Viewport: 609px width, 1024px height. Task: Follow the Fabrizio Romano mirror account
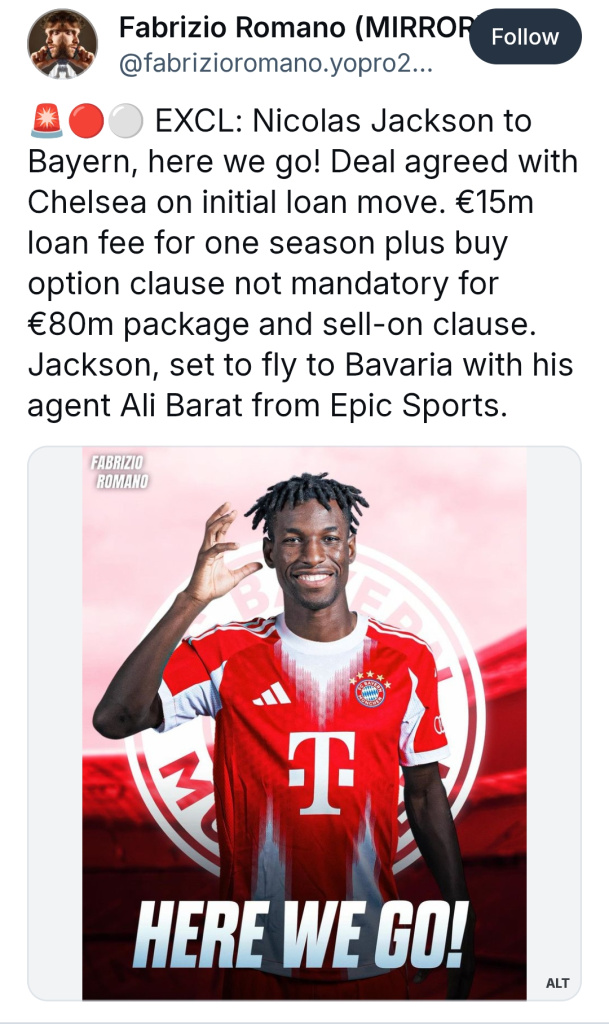click(x=525, y=37)
